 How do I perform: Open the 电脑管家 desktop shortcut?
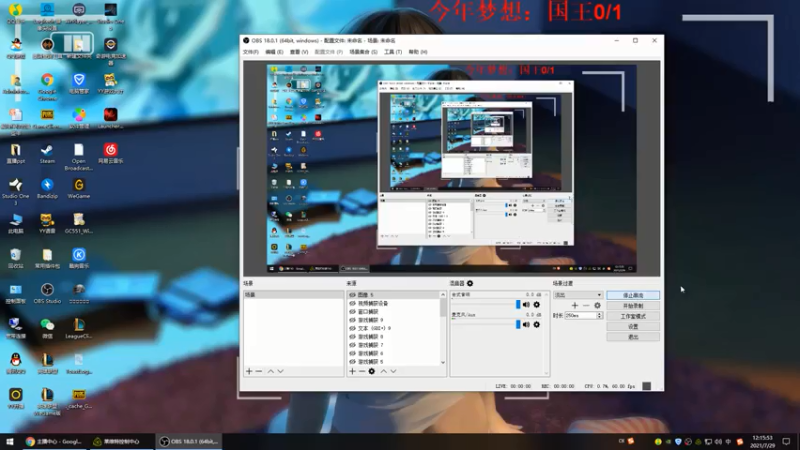coord(79,83)
